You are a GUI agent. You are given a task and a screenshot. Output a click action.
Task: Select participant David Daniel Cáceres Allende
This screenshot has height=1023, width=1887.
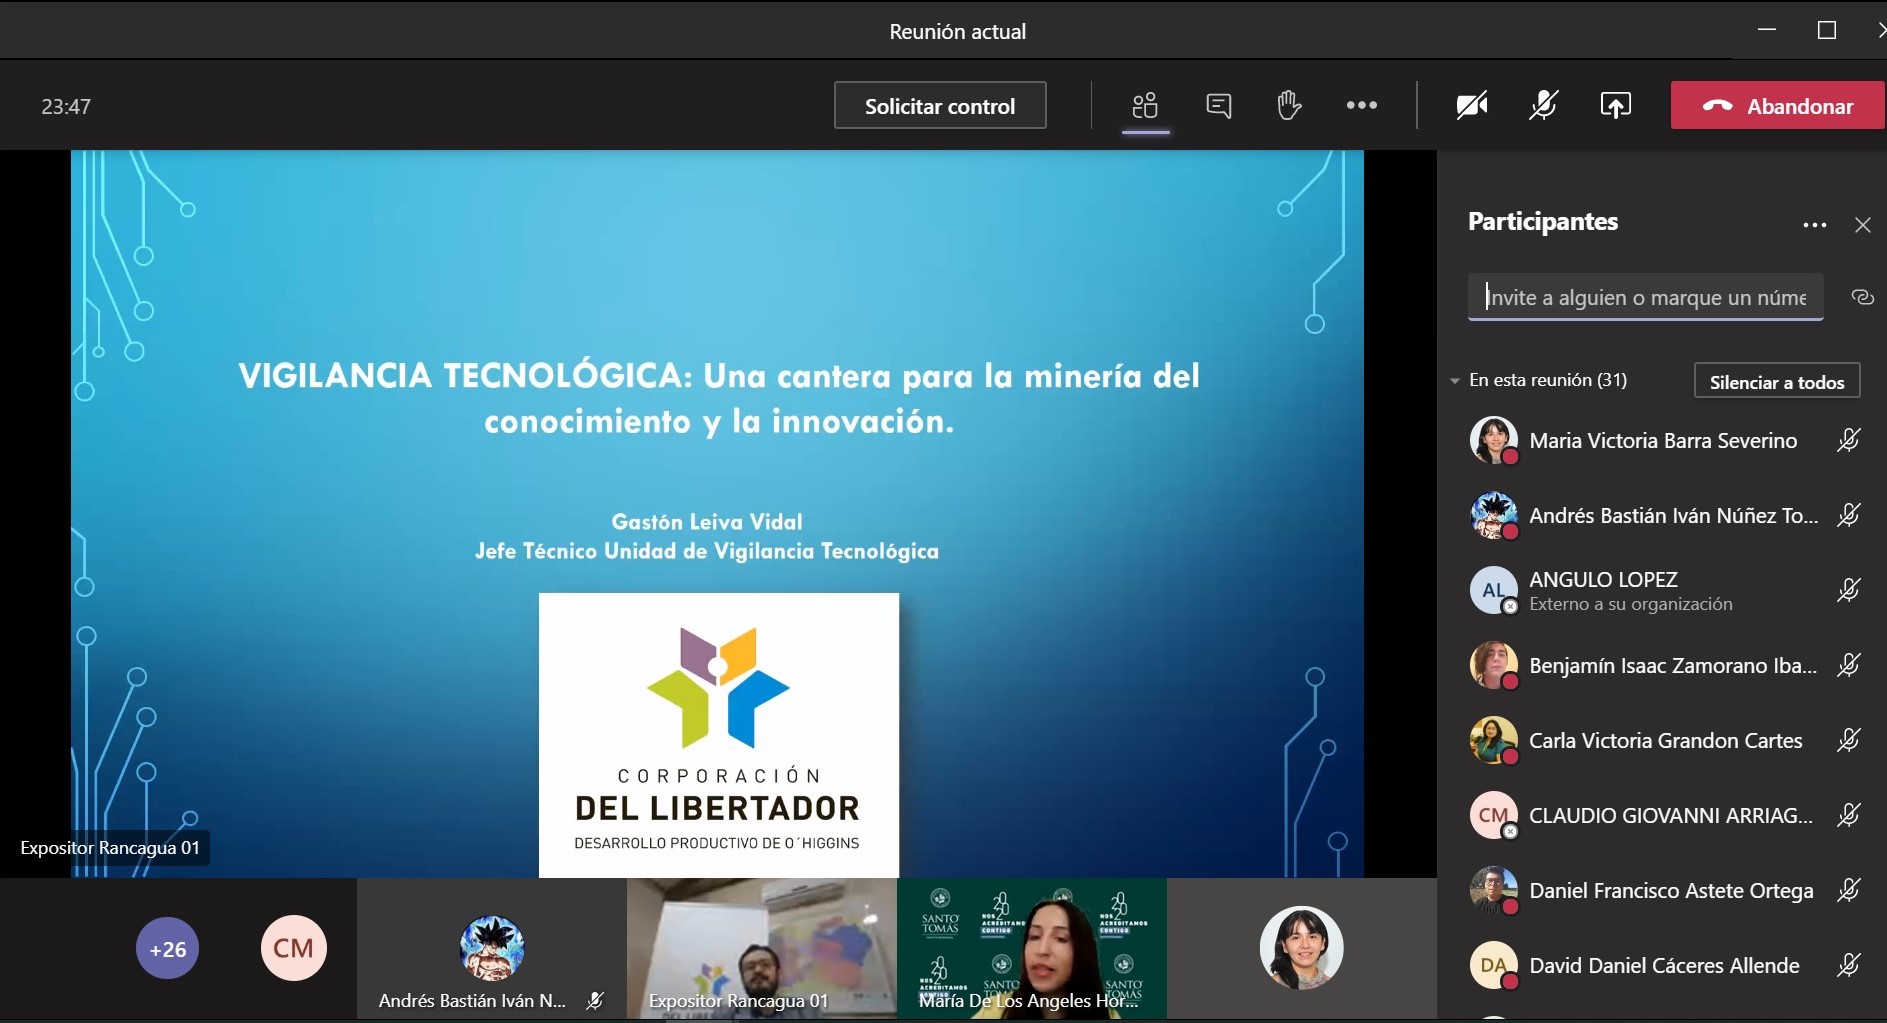(x=1663, y=966)
